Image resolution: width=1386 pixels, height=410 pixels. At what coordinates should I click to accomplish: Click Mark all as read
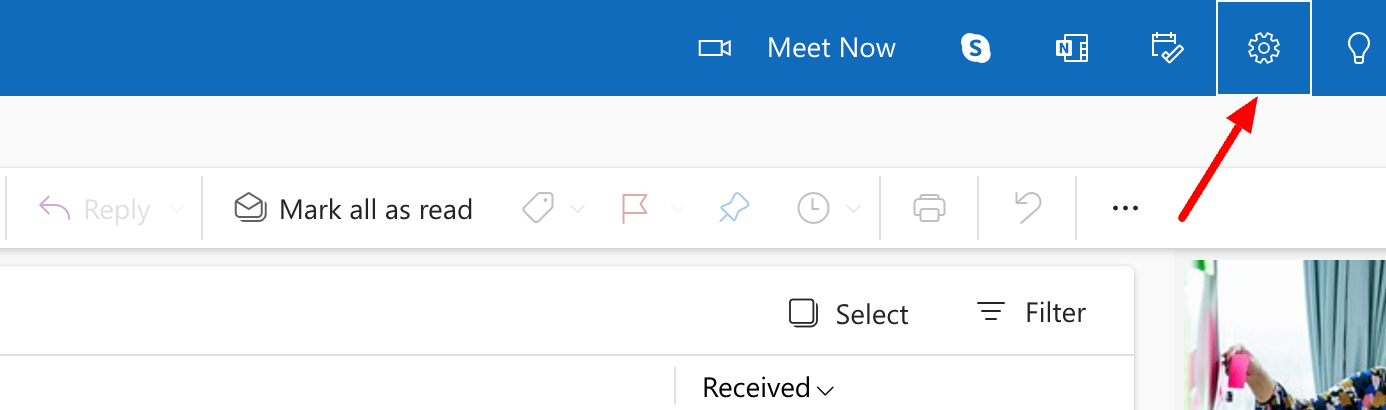[353, 209]
